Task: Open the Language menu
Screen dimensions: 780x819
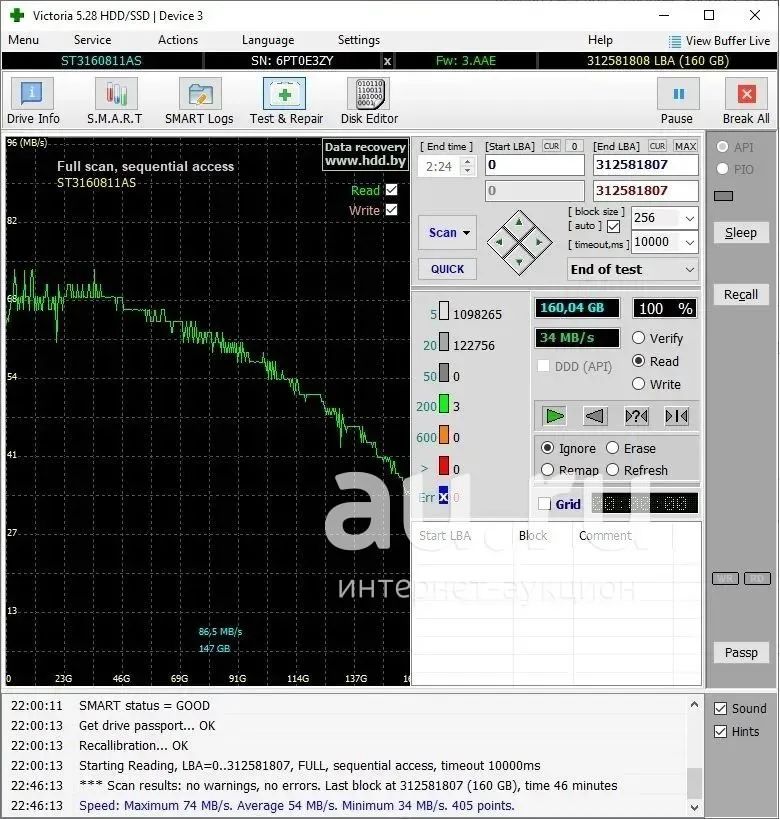Action: coord(268,40)
